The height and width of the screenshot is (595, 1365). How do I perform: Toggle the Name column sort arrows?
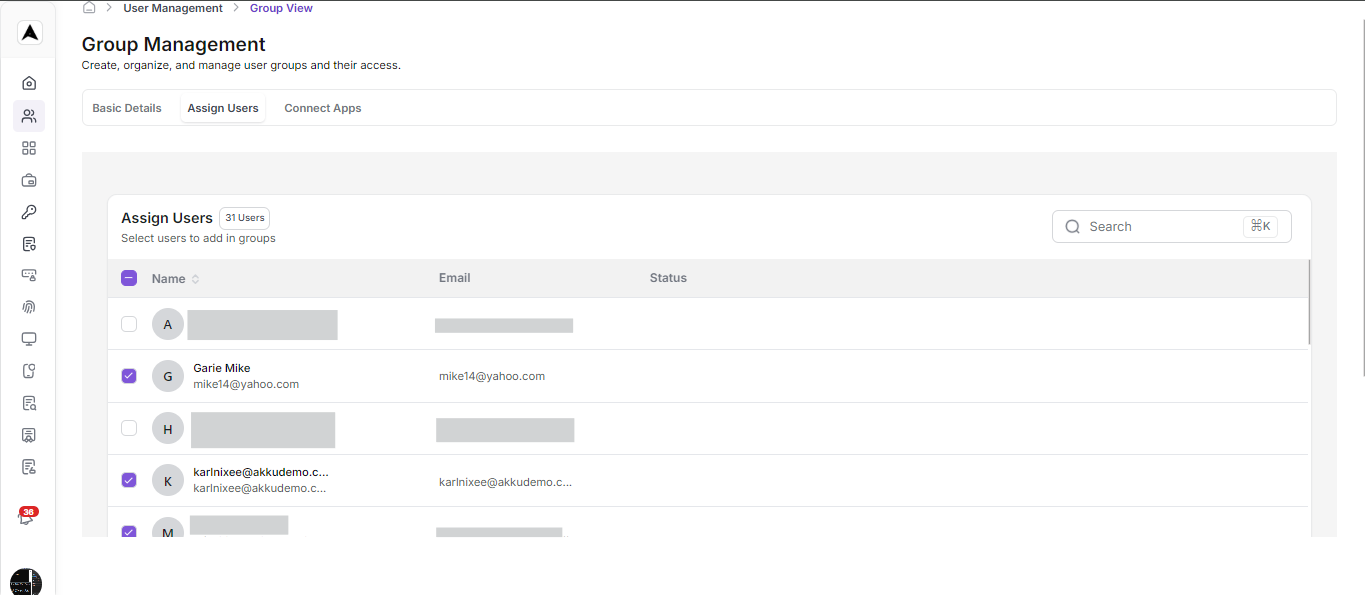click(194, 278)
